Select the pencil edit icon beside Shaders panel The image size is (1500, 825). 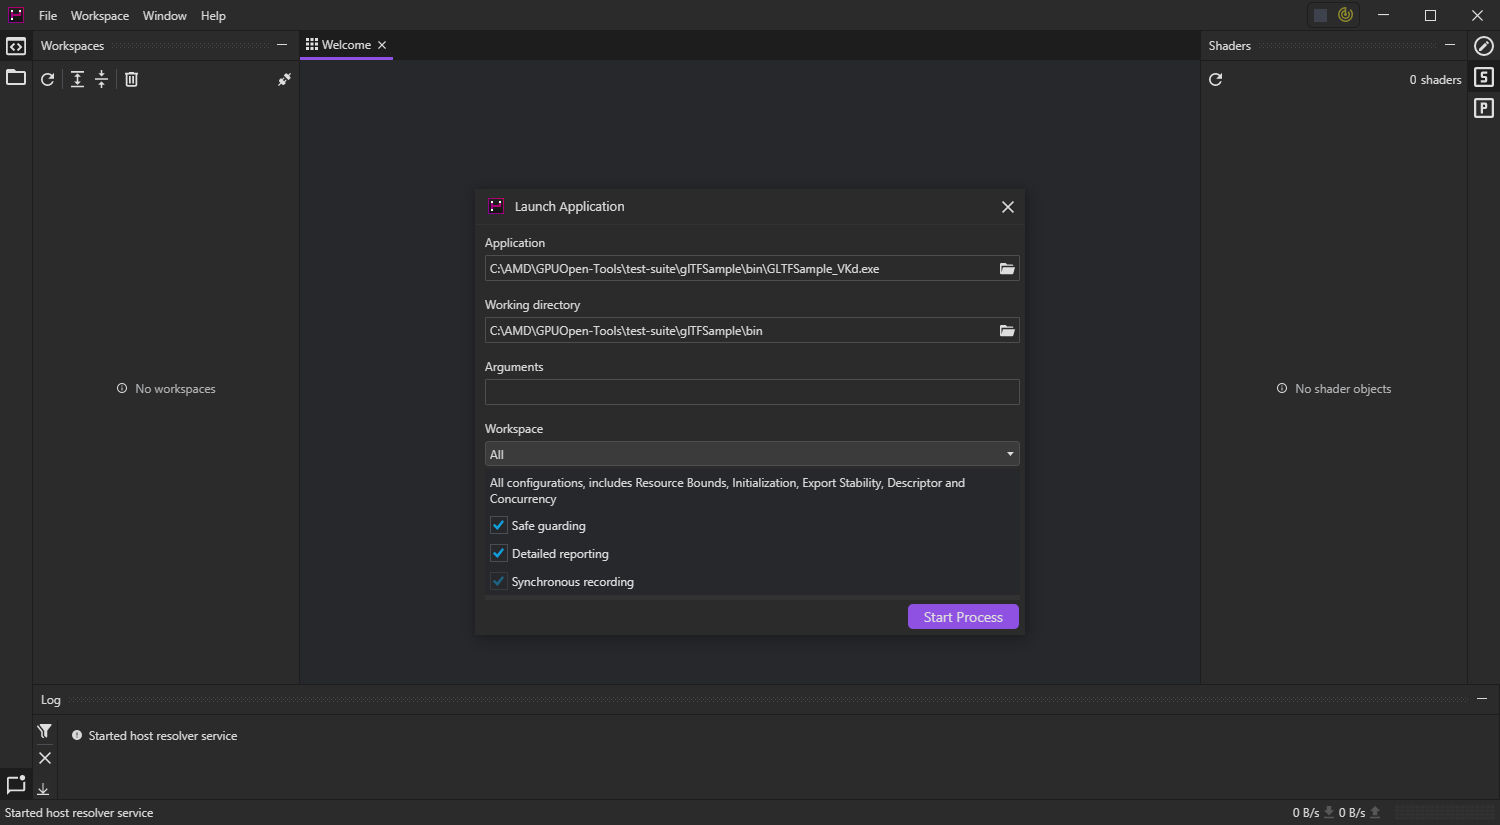(x=1484, y=46)
